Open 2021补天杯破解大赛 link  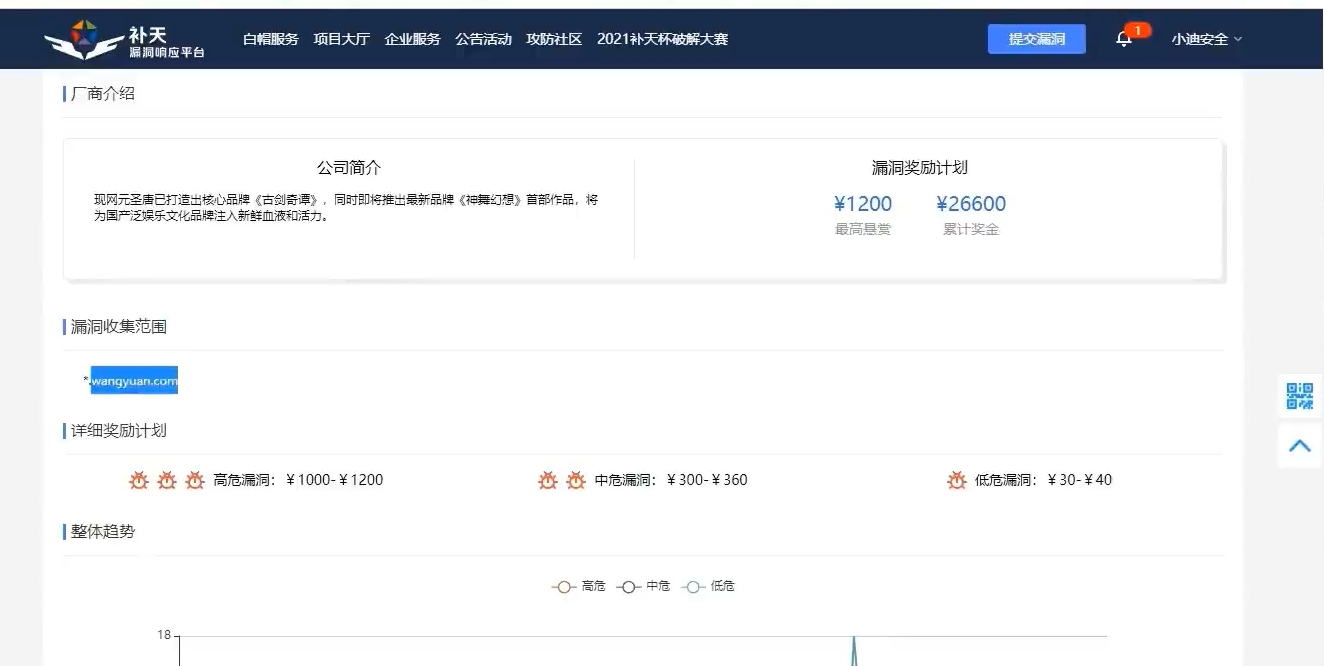pos(662,40)
